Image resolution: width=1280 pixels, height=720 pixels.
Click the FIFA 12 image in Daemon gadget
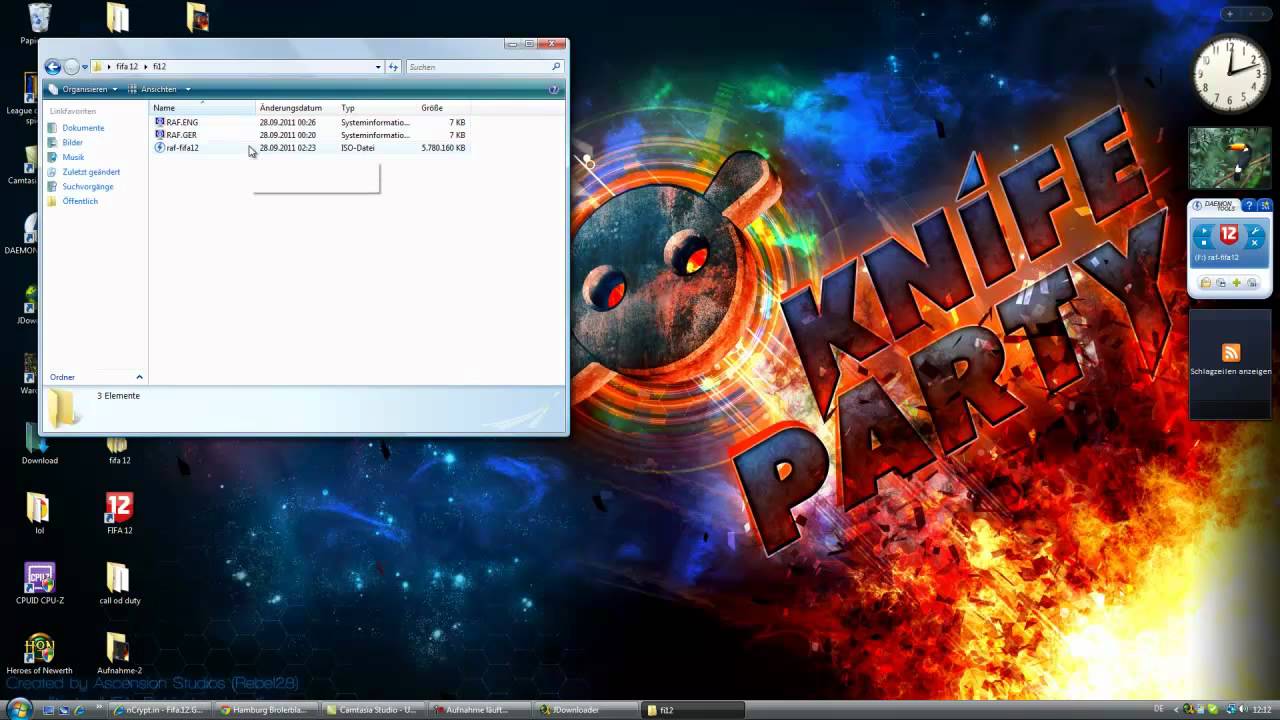tap(1229, 235)
